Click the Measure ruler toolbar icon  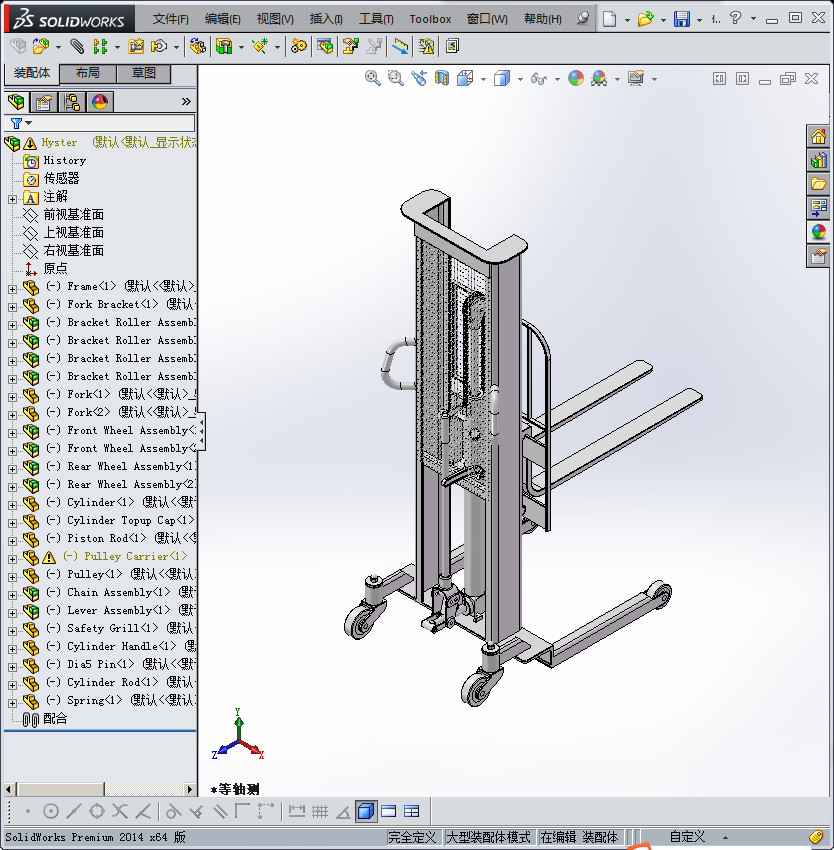[x=400, y=47]
